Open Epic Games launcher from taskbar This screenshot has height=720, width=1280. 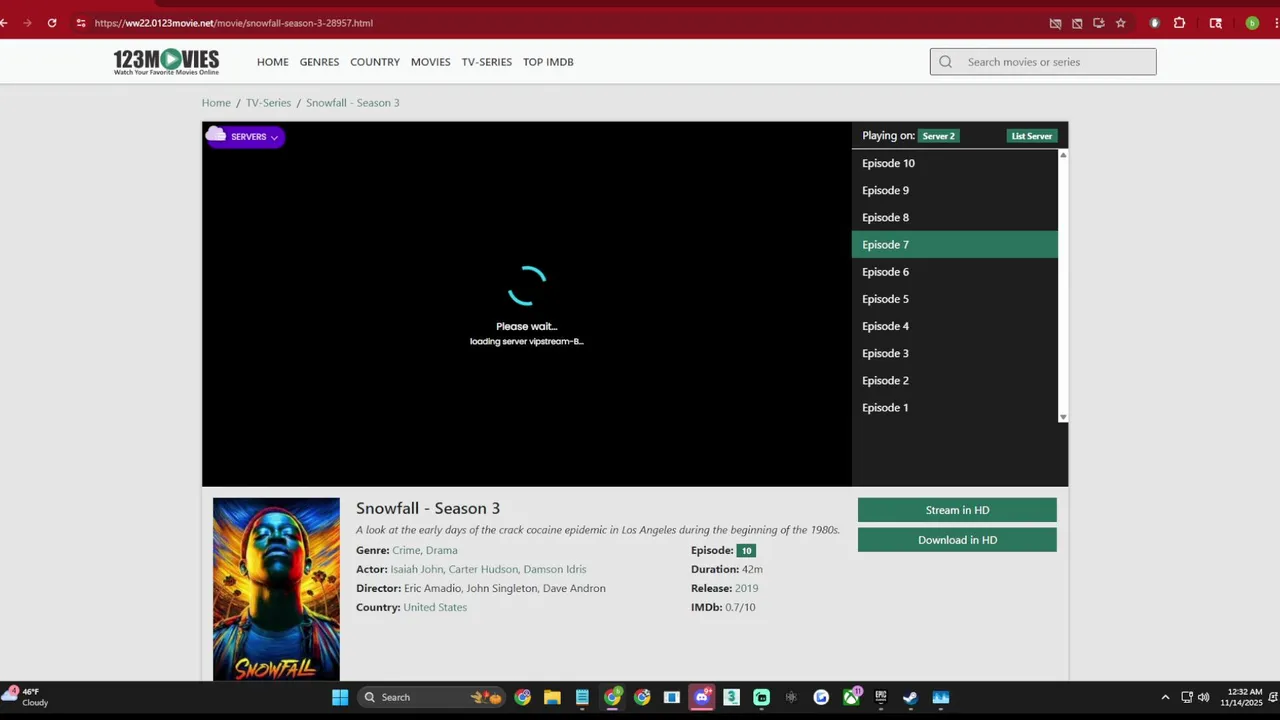click(x=880, y=697)
